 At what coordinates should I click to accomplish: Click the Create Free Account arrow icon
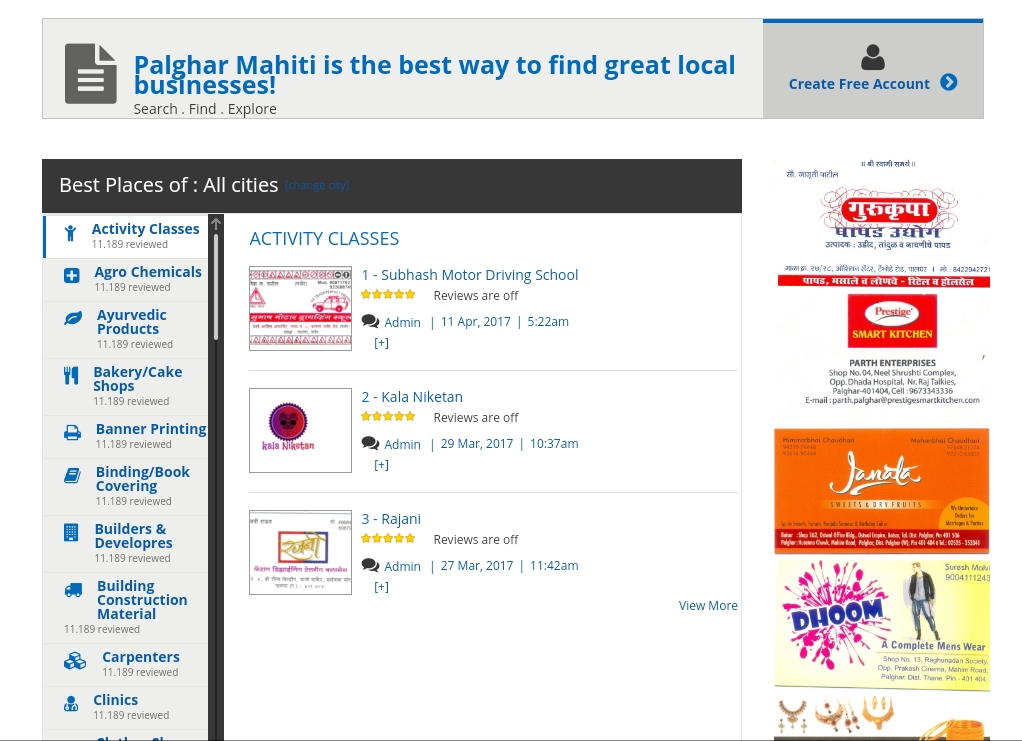[x=949, y=82]
